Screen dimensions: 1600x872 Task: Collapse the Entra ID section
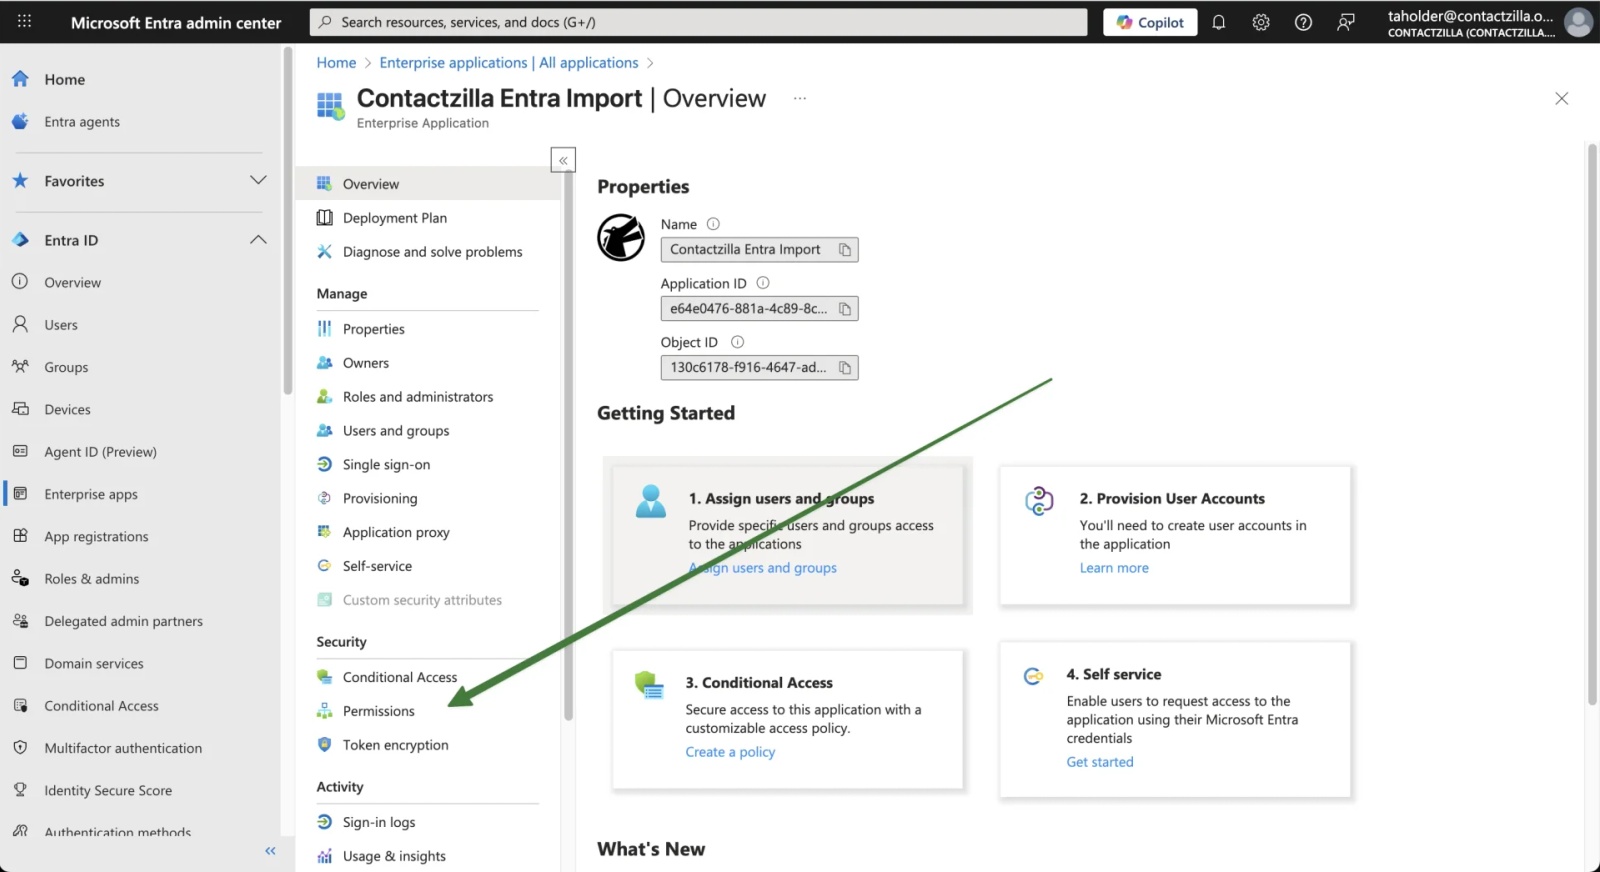coord(258,240)
